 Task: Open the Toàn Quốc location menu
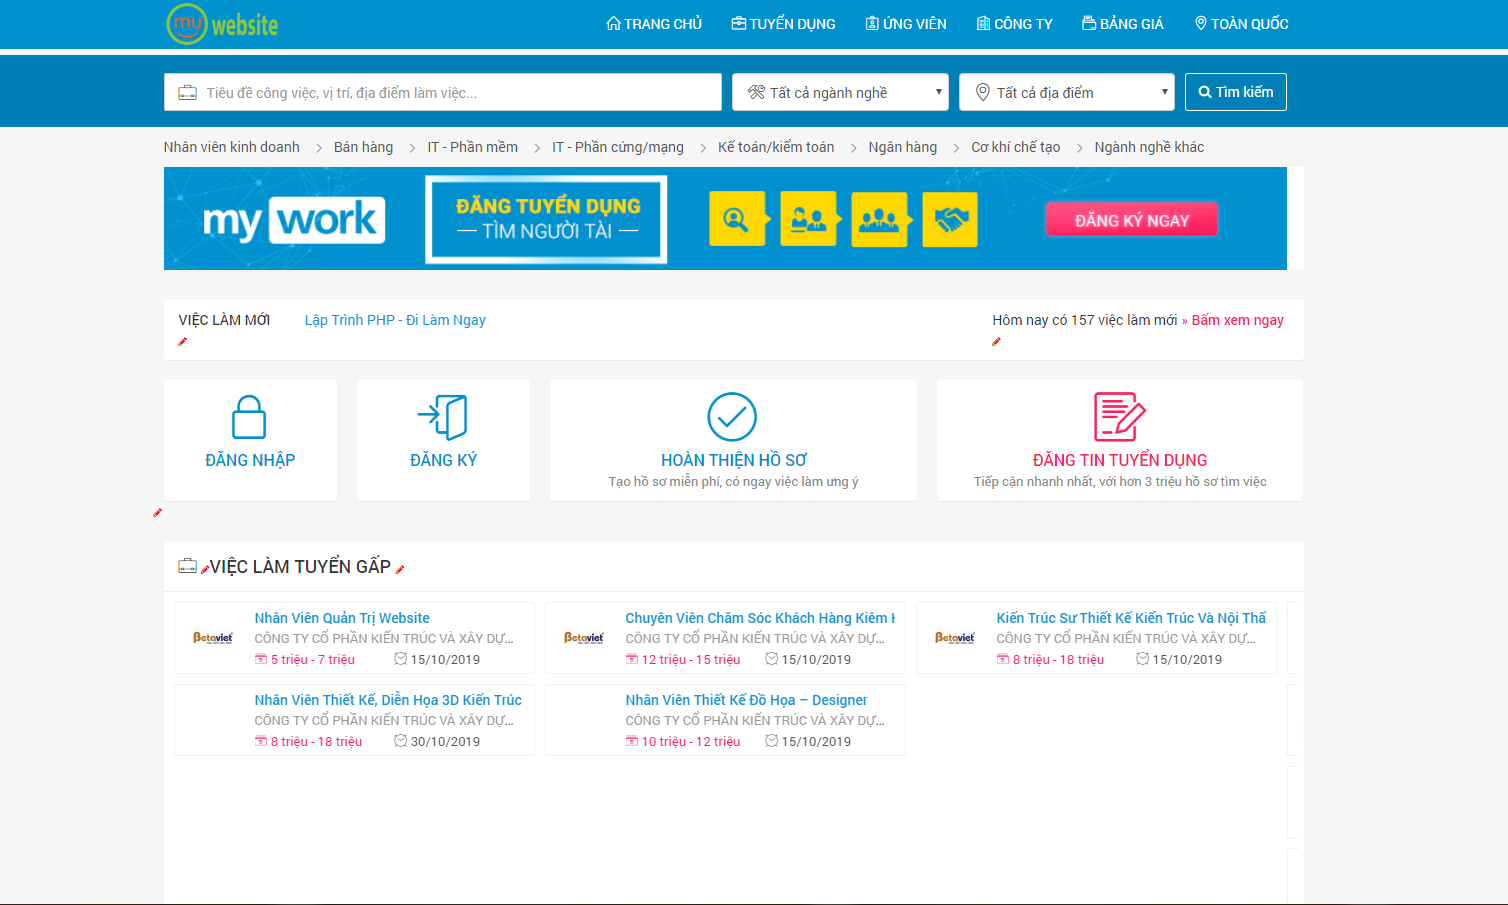(x=1241, y=24)
